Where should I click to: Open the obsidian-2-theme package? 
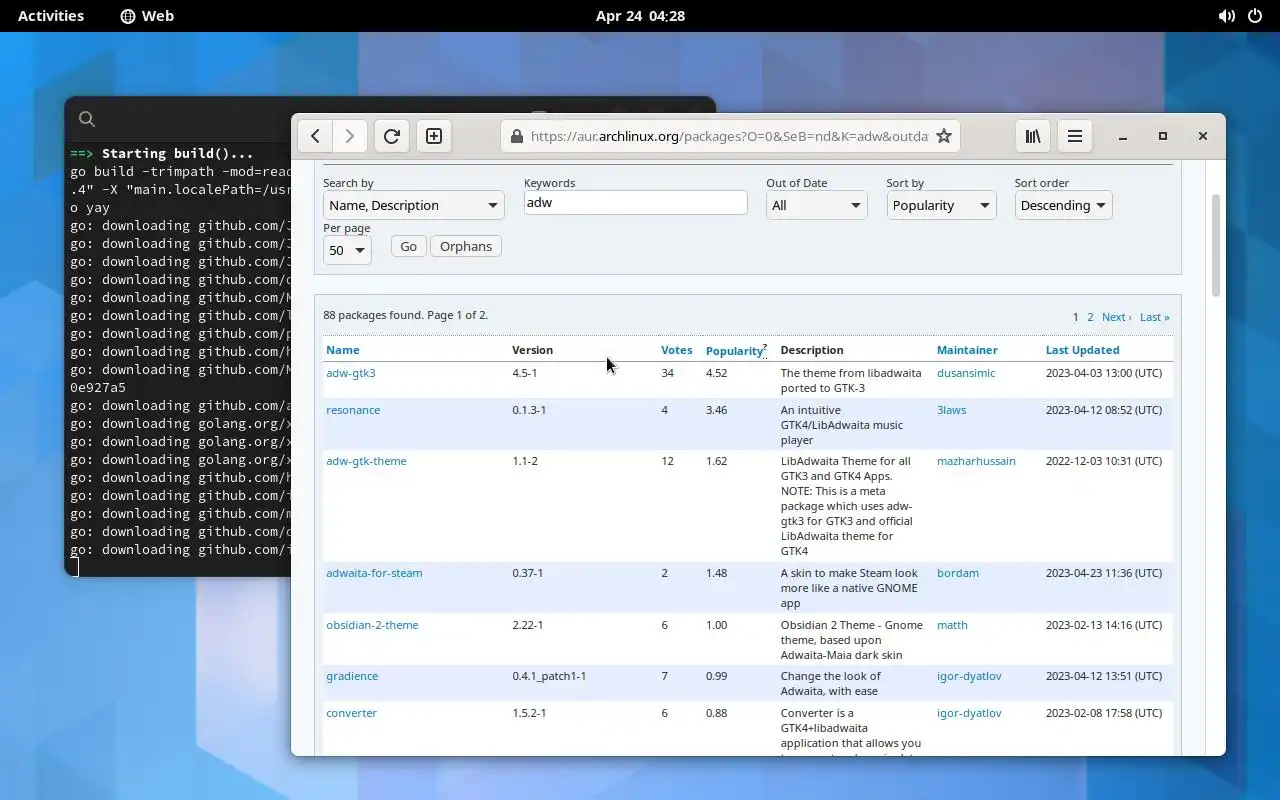pyautogui.click(x=372, y=625)
